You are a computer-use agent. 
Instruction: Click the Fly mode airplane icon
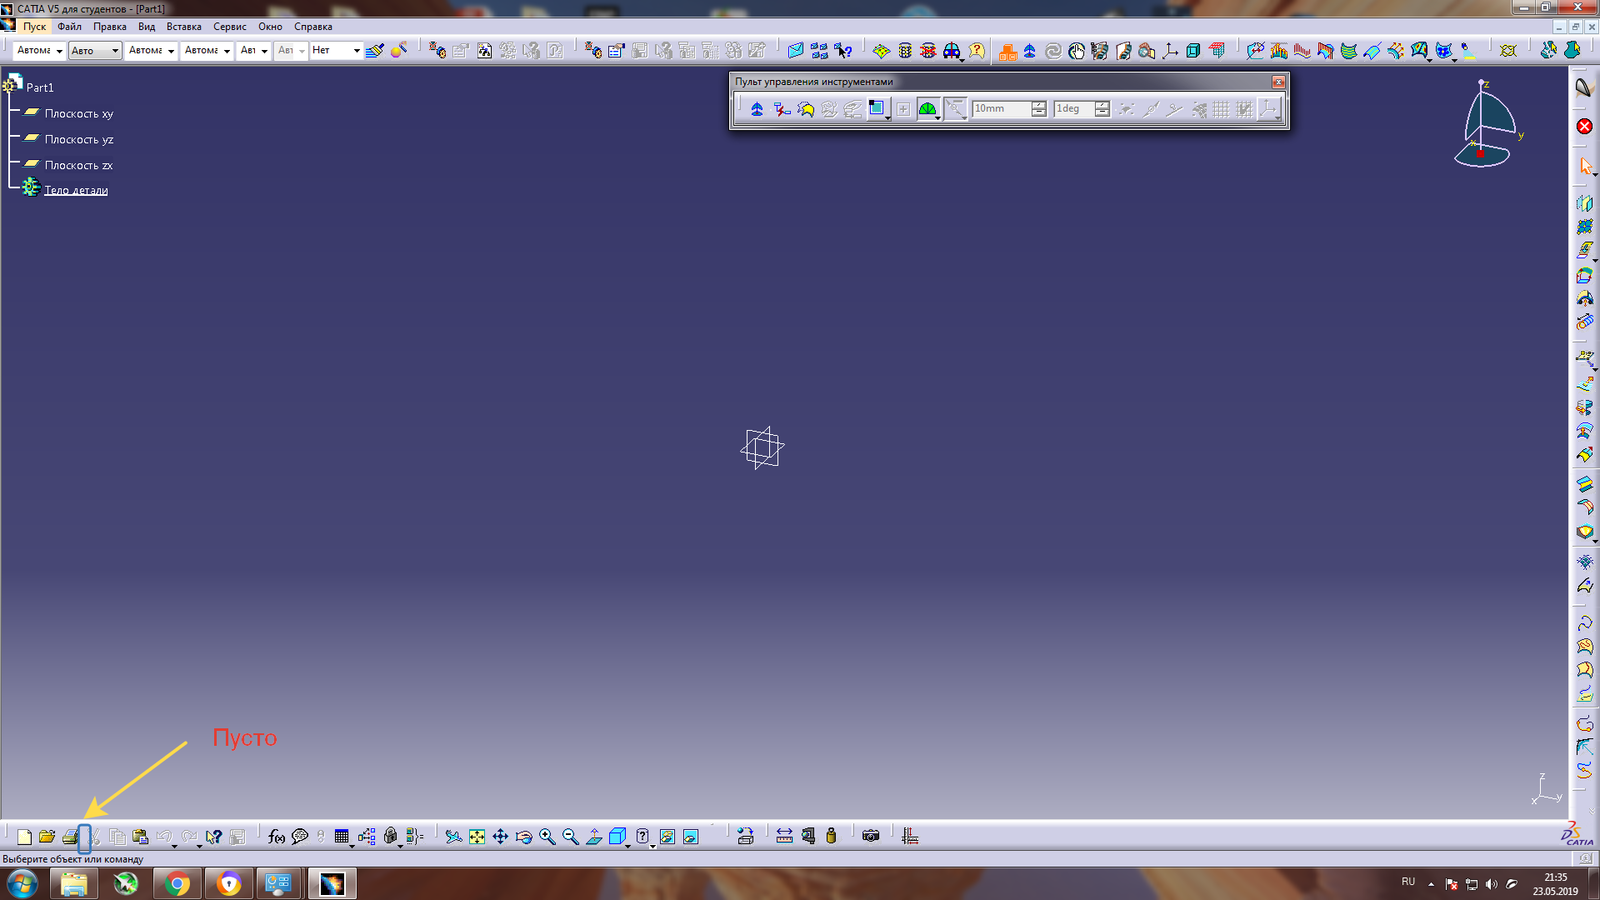coord(454,837)
